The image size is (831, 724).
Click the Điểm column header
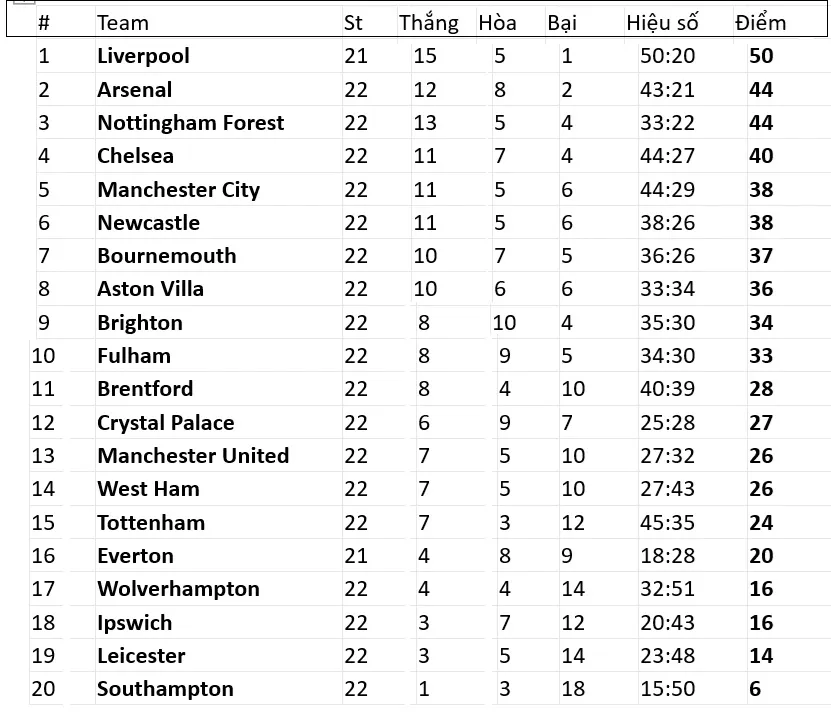(x=760, y=23)
